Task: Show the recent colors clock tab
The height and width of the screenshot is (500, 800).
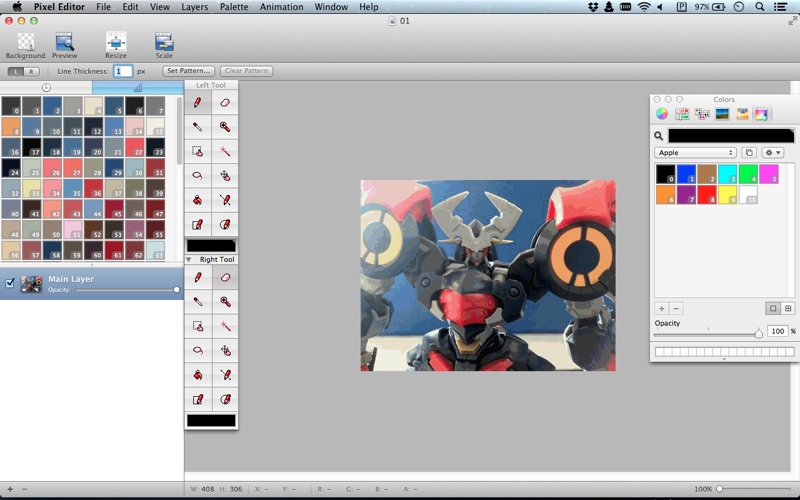Action: 46,88
